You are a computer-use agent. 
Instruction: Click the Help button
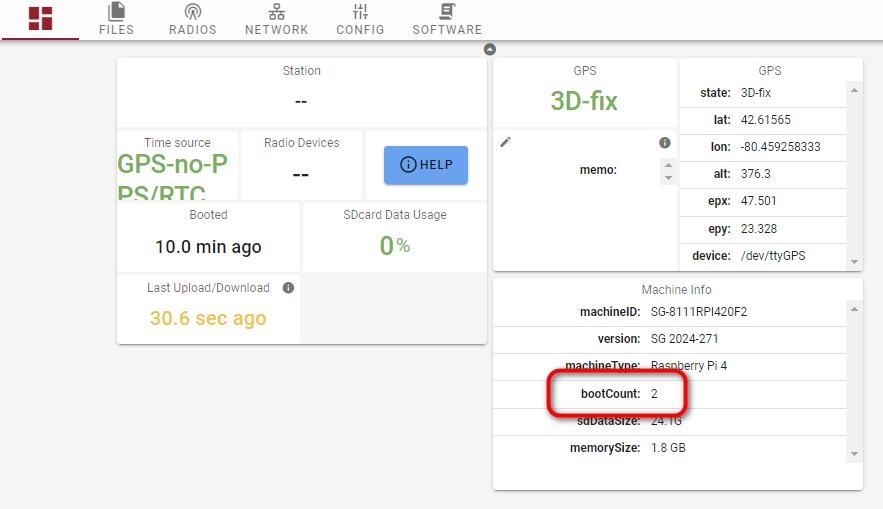[x=426, y=165]
